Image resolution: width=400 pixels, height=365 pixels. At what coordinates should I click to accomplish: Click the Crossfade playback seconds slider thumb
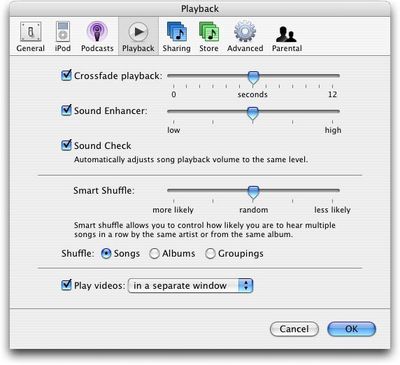253,78
